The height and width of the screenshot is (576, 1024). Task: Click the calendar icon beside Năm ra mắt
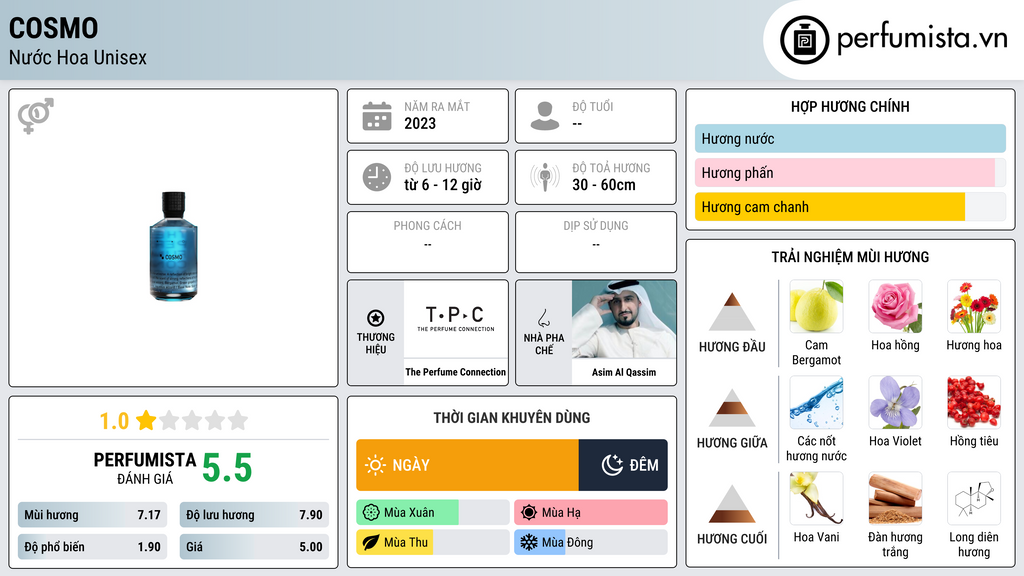coord(377,116)
